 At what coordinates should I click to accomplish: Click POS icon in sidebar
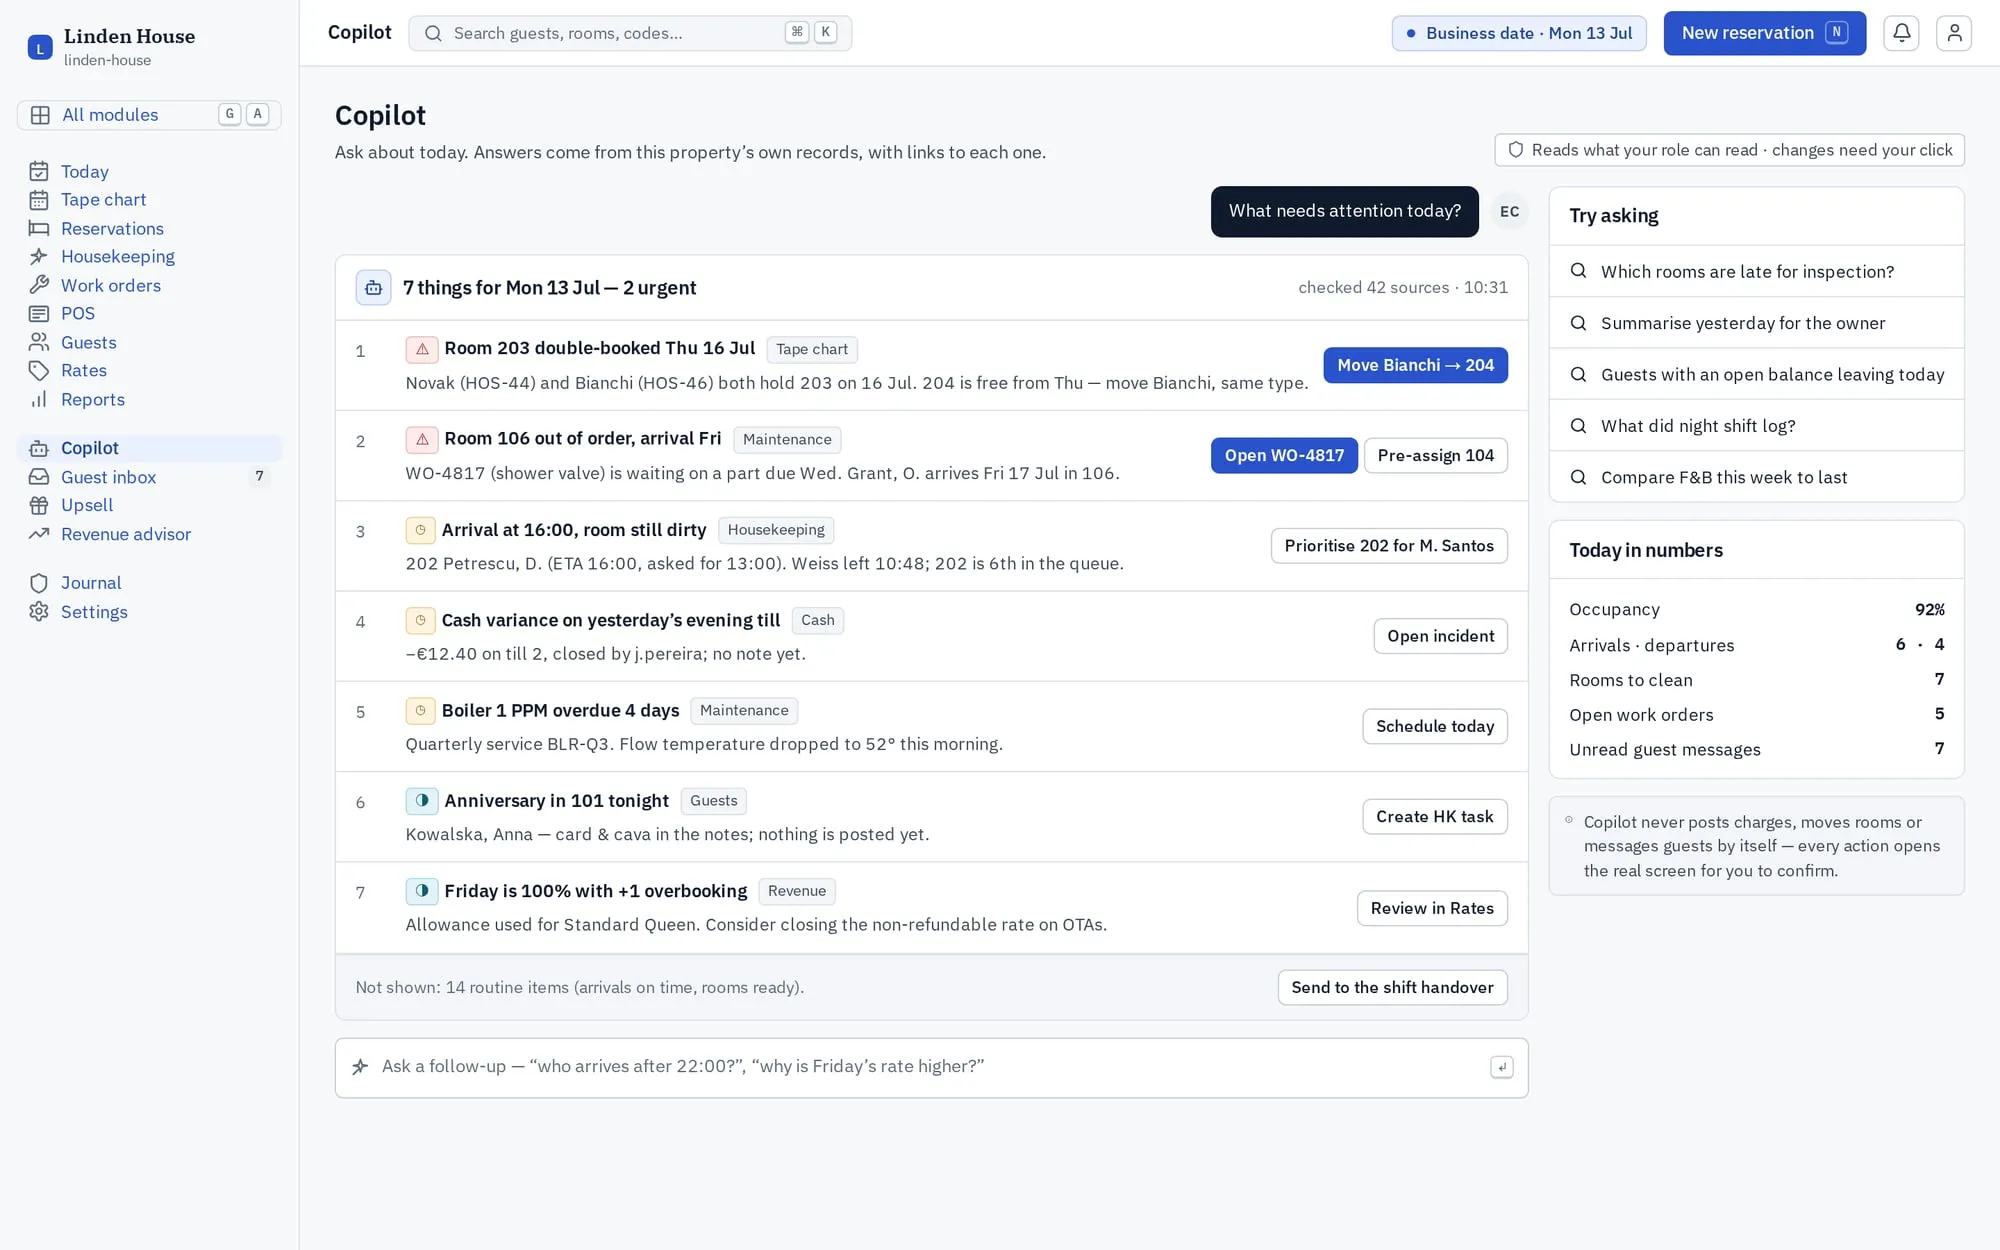coord(39,314)
